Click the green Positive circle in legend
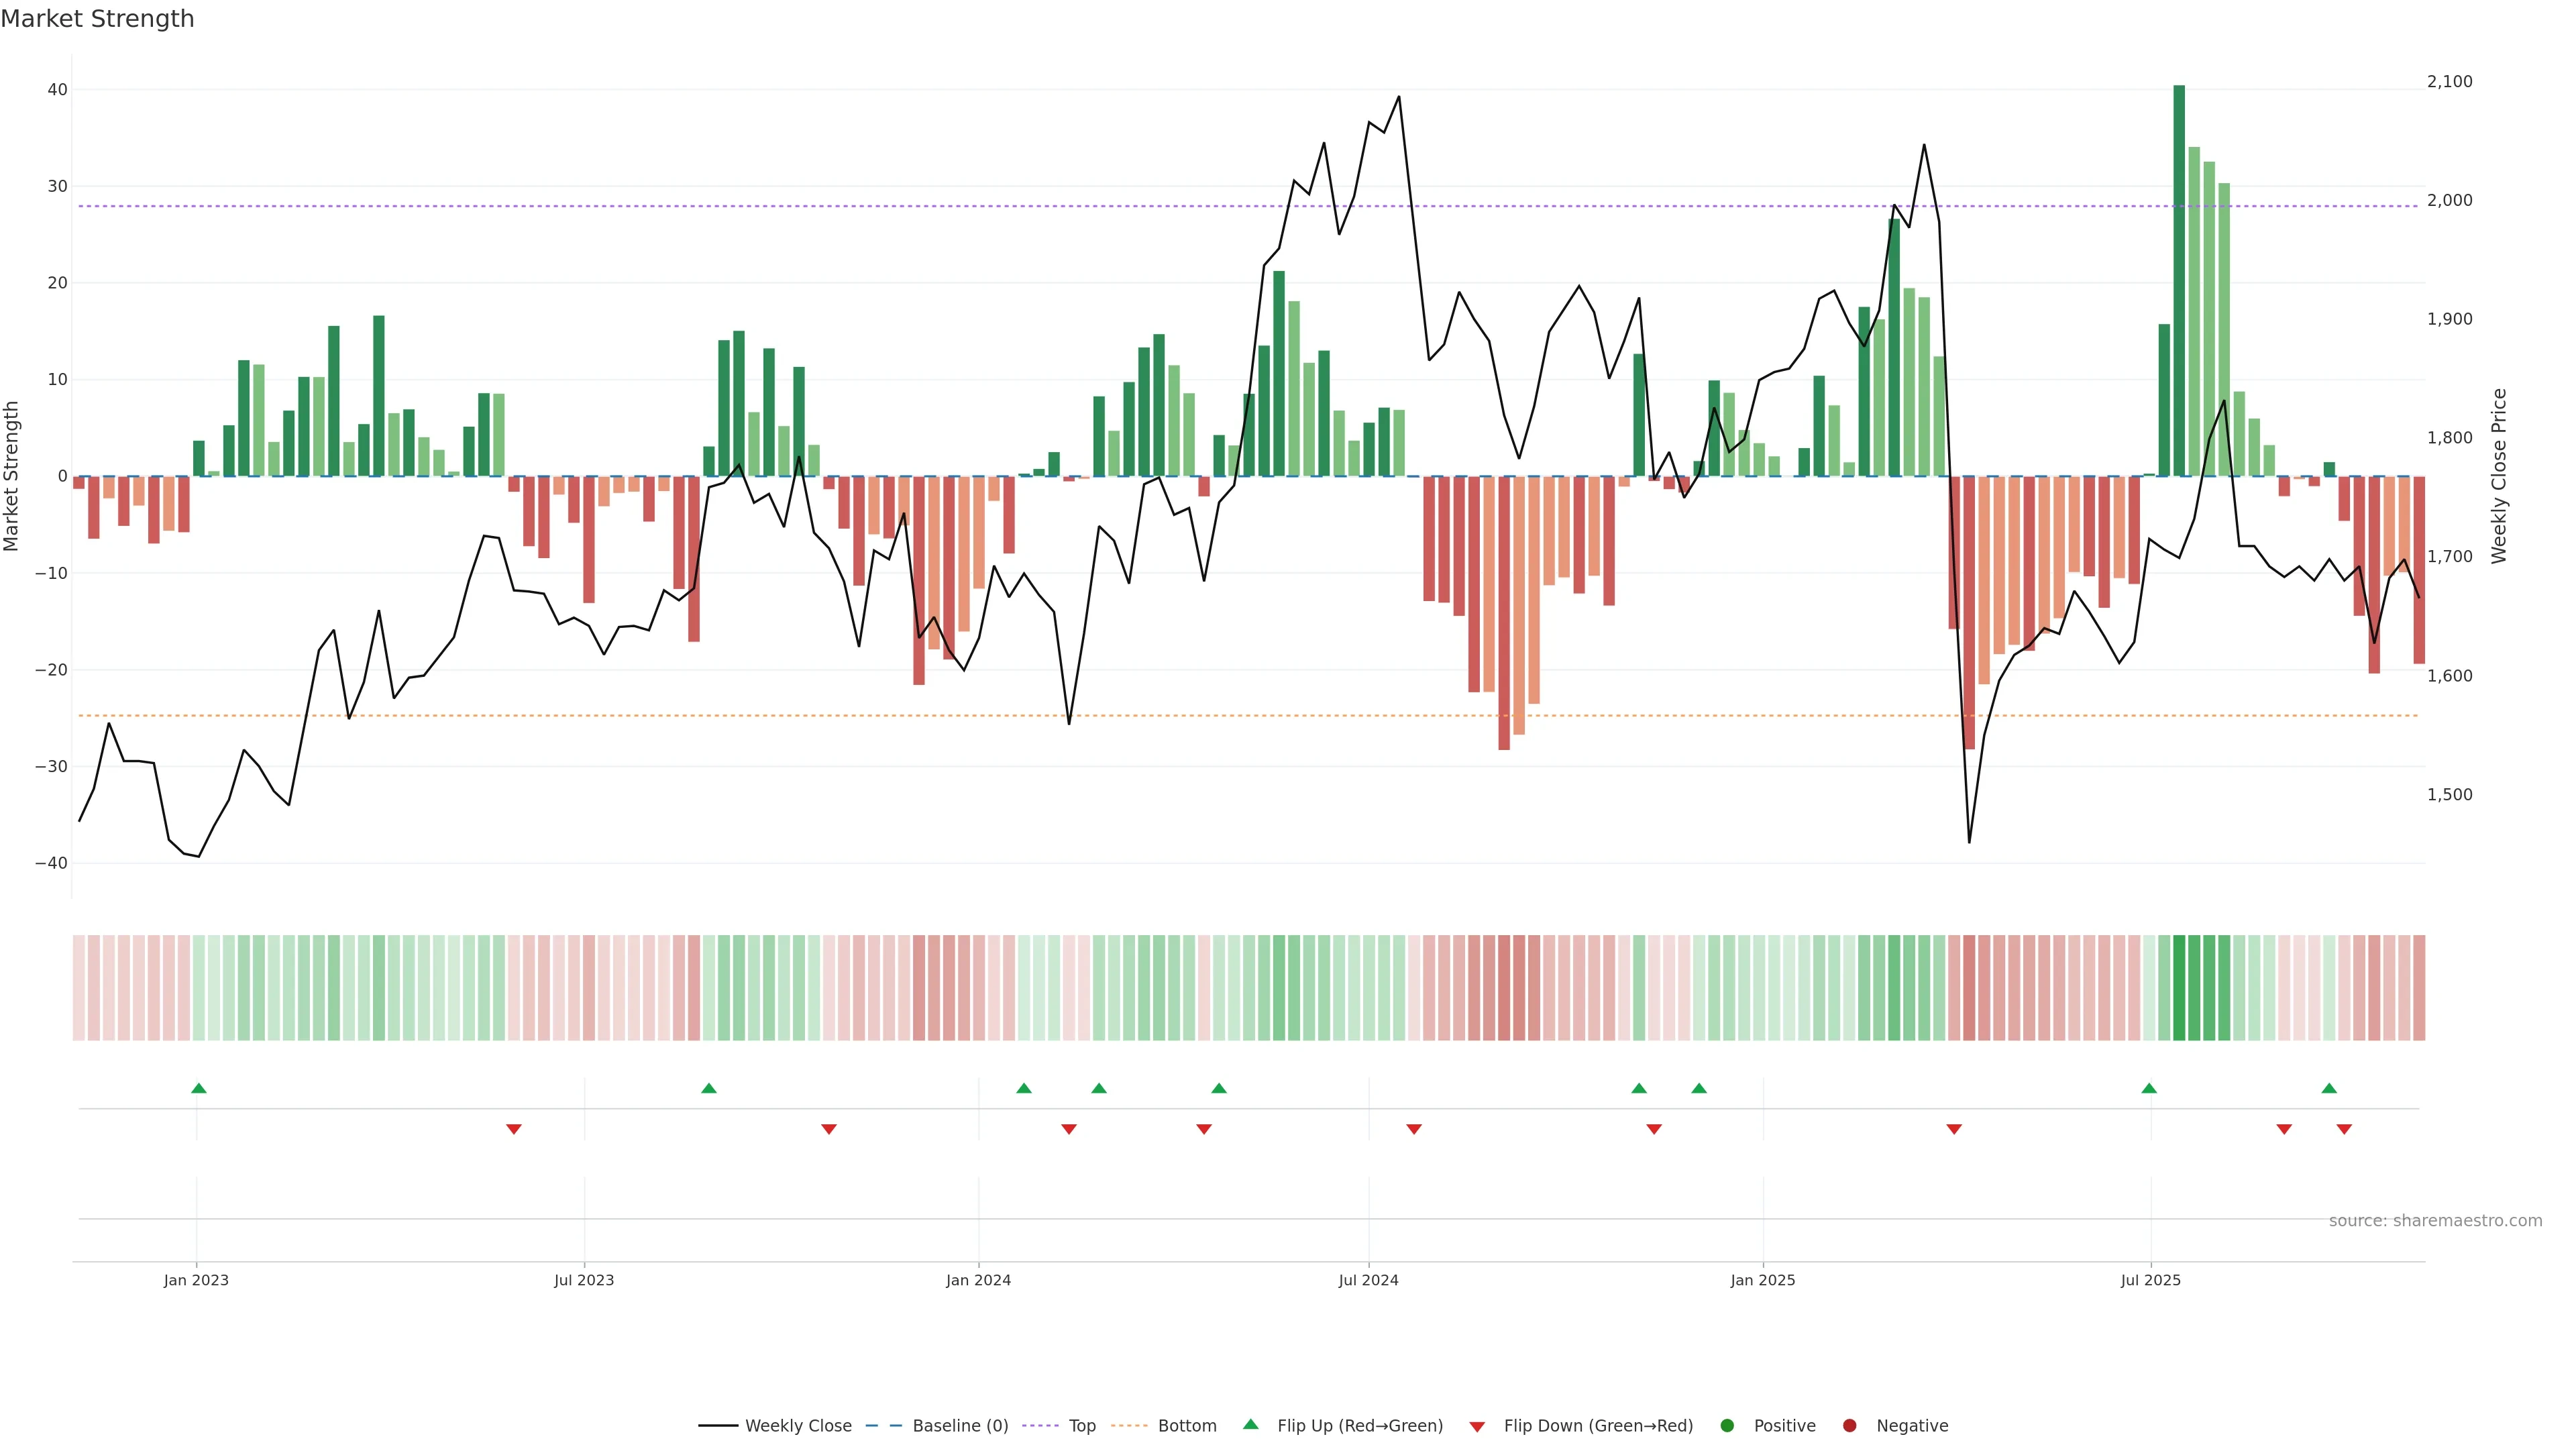 coord(1727,1425)
